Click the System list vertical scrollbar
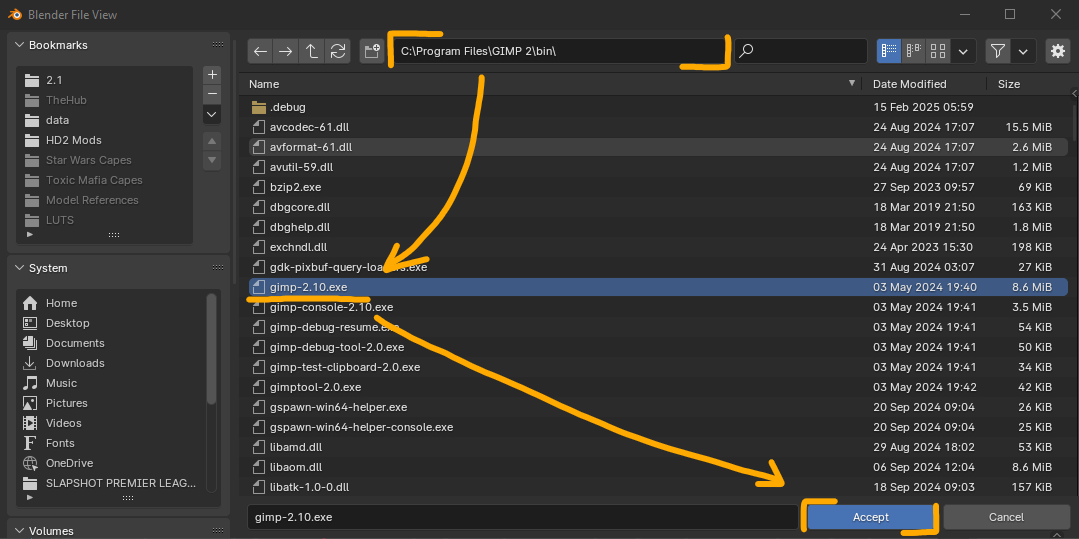This screenshot has height=539, width=1079. point(211,345)
